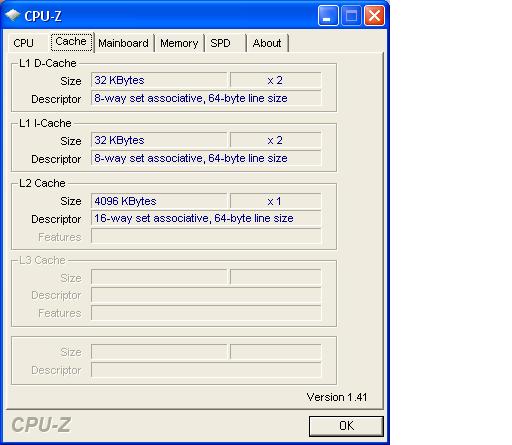Open the Mainboard tab

click(124, 43)
